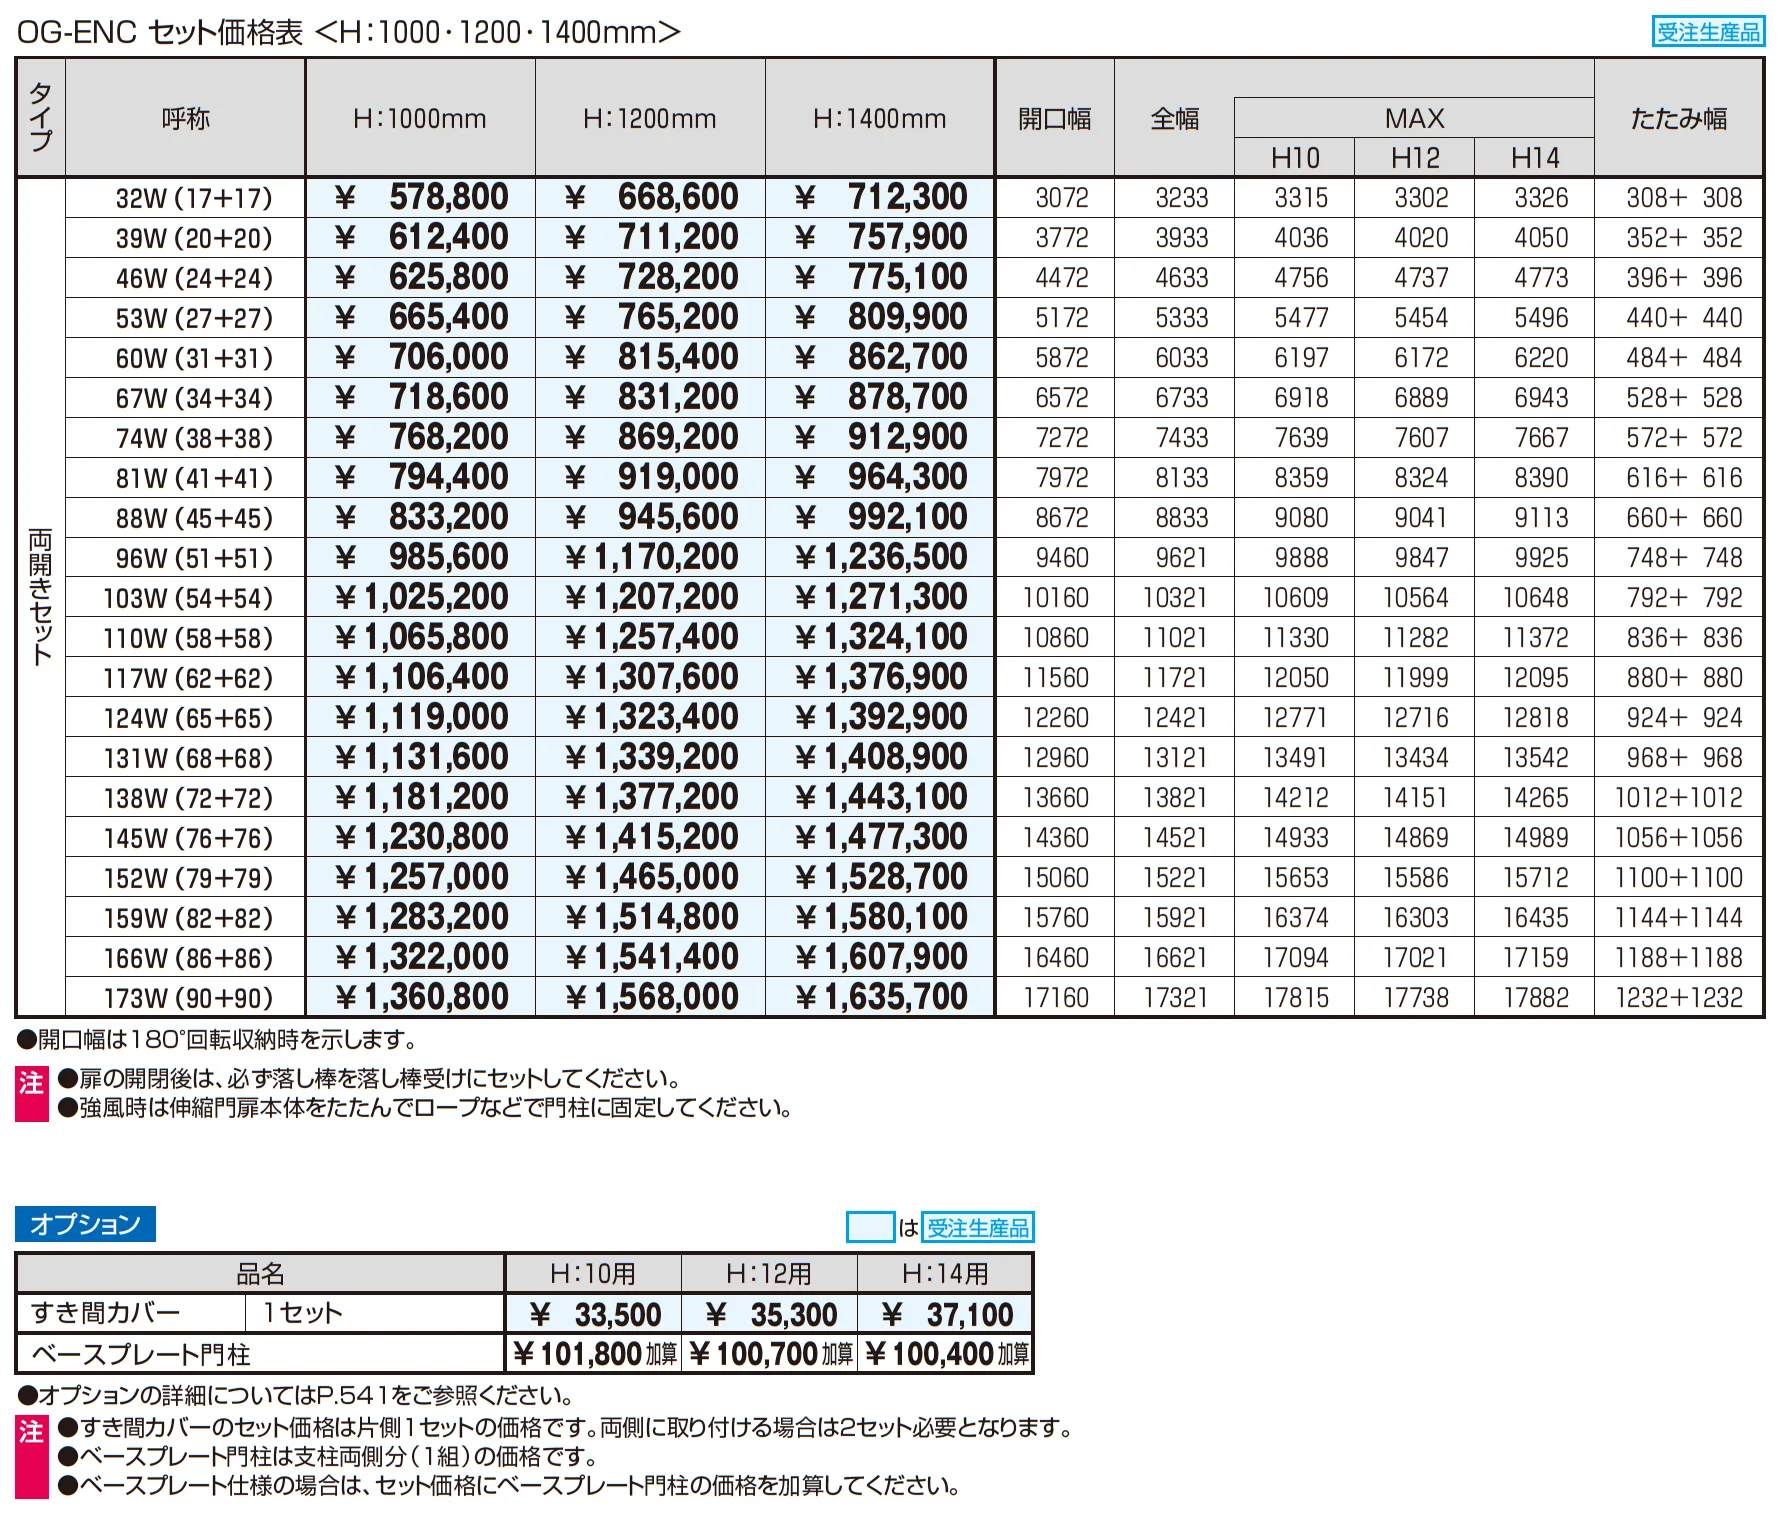Click the option price ¥37,100

[946, 1314]
